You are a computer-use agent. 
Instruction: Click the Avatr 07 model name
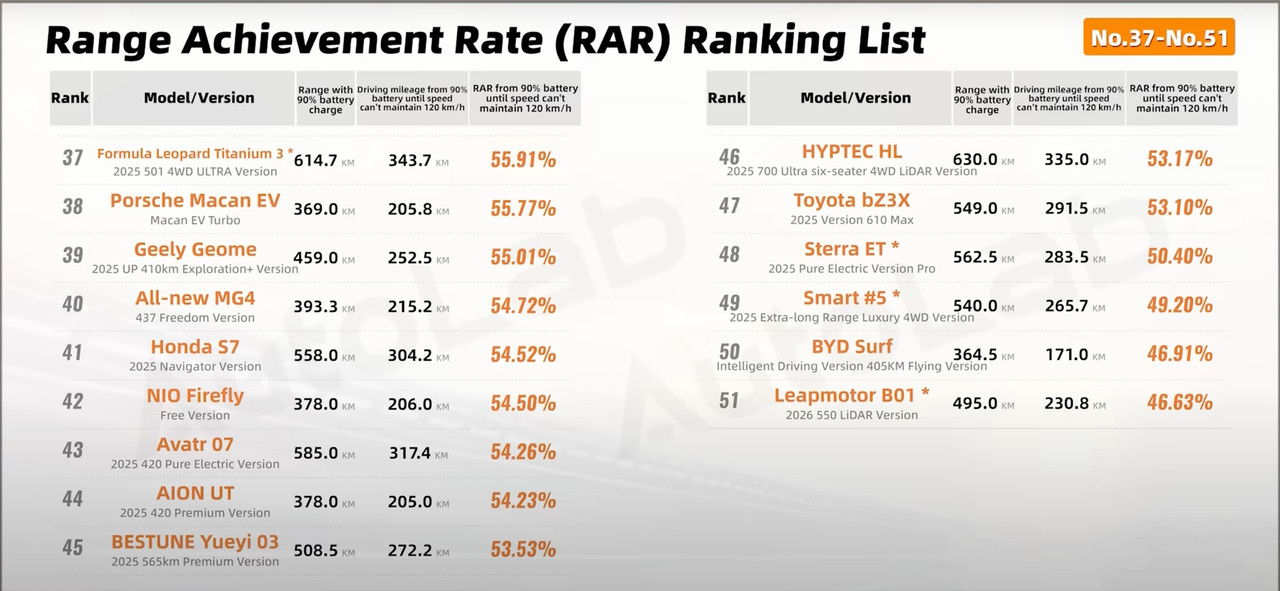coord(195,444)
